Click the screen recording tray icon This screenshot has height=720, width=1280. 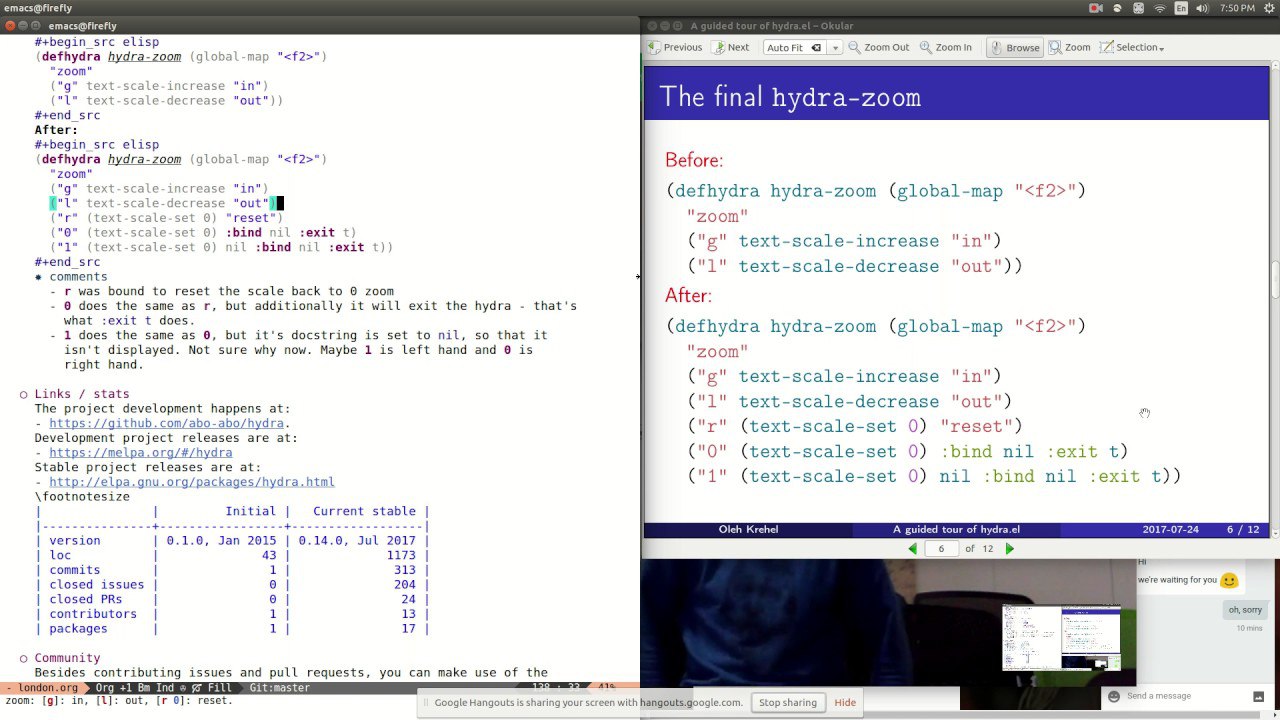pyautogui.click(x=1095, y=8)
